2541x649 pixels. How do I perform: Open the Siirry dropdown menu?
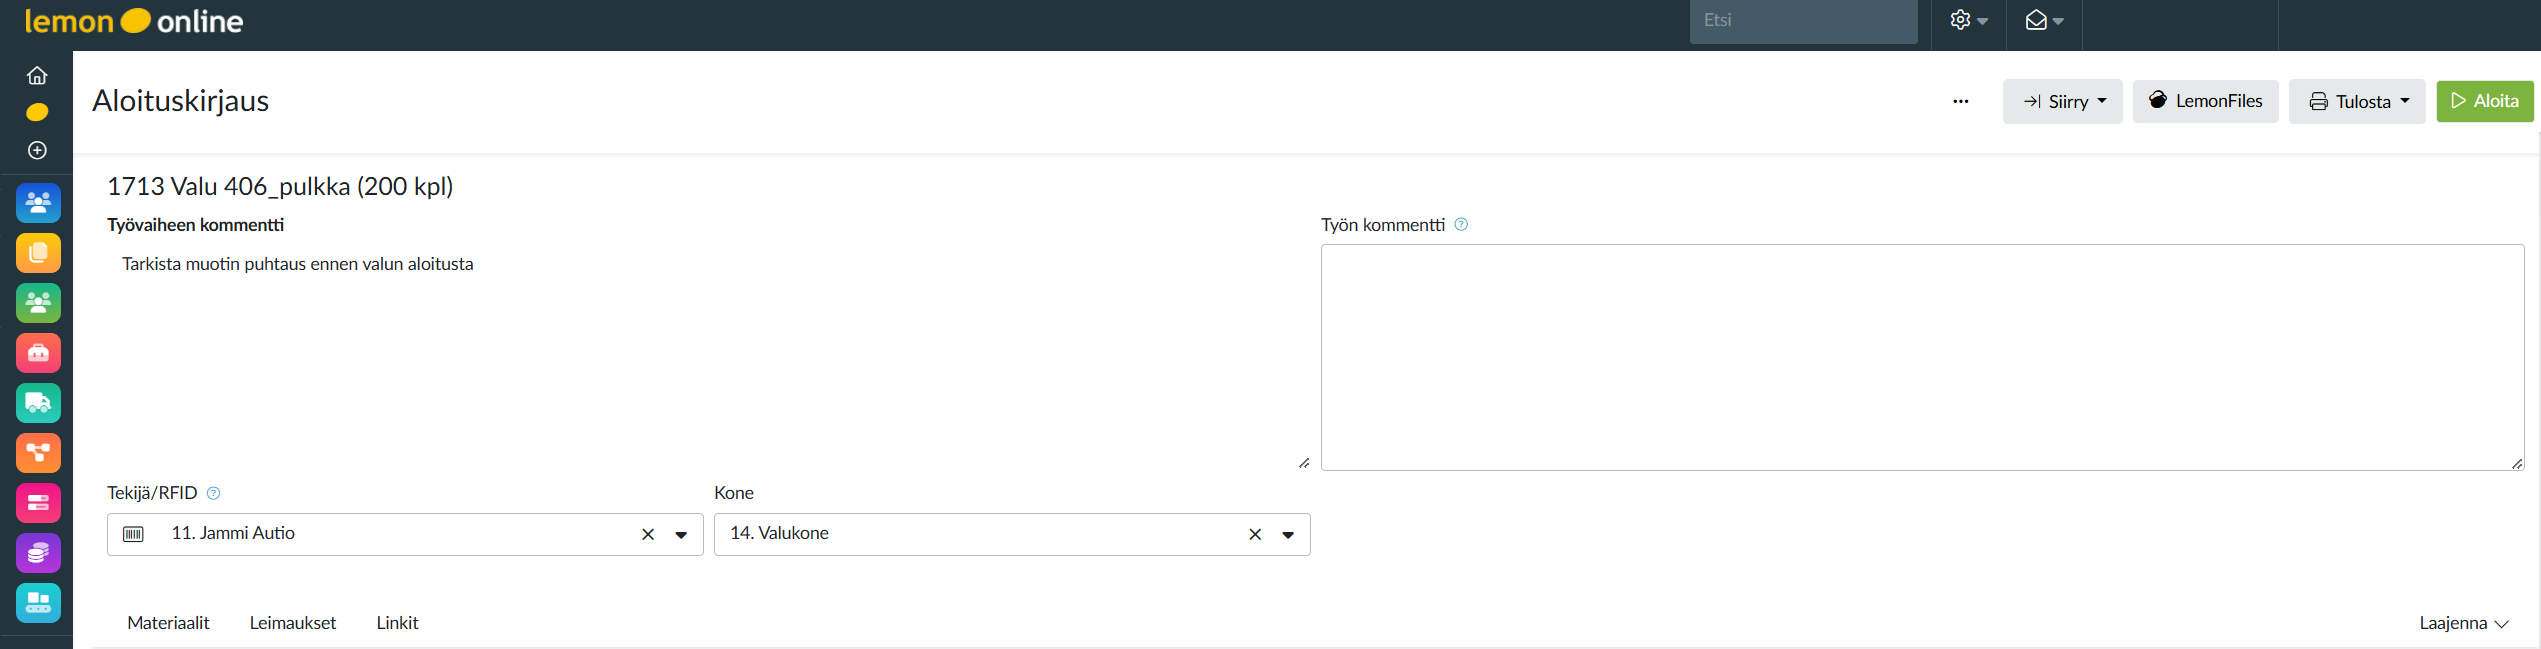click(x=2062, y=102)
